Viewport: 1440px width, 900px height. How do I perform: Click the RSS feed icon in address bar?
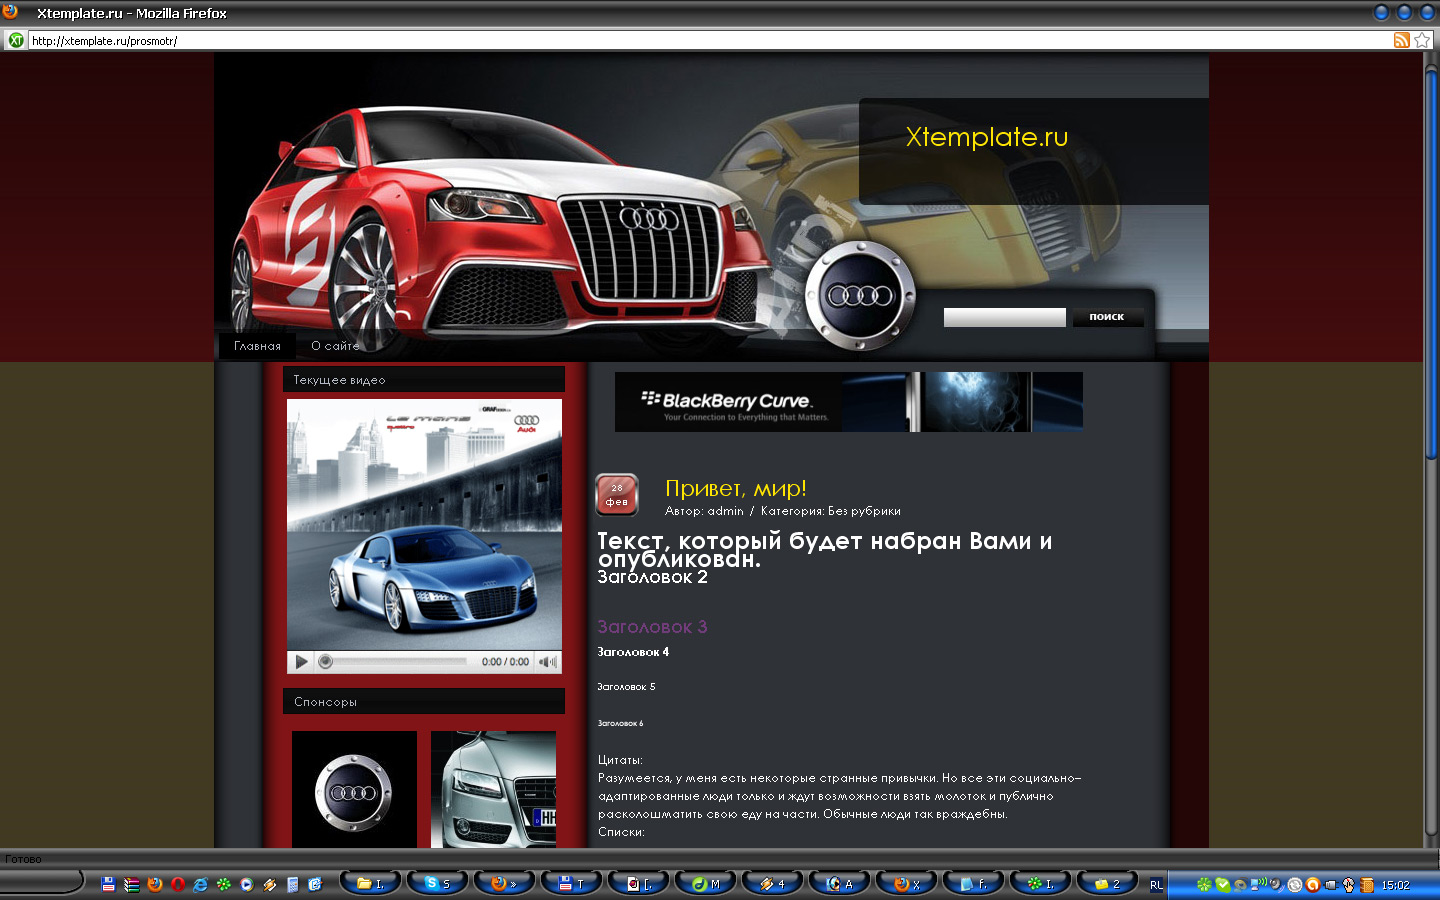pos(1401,40)
